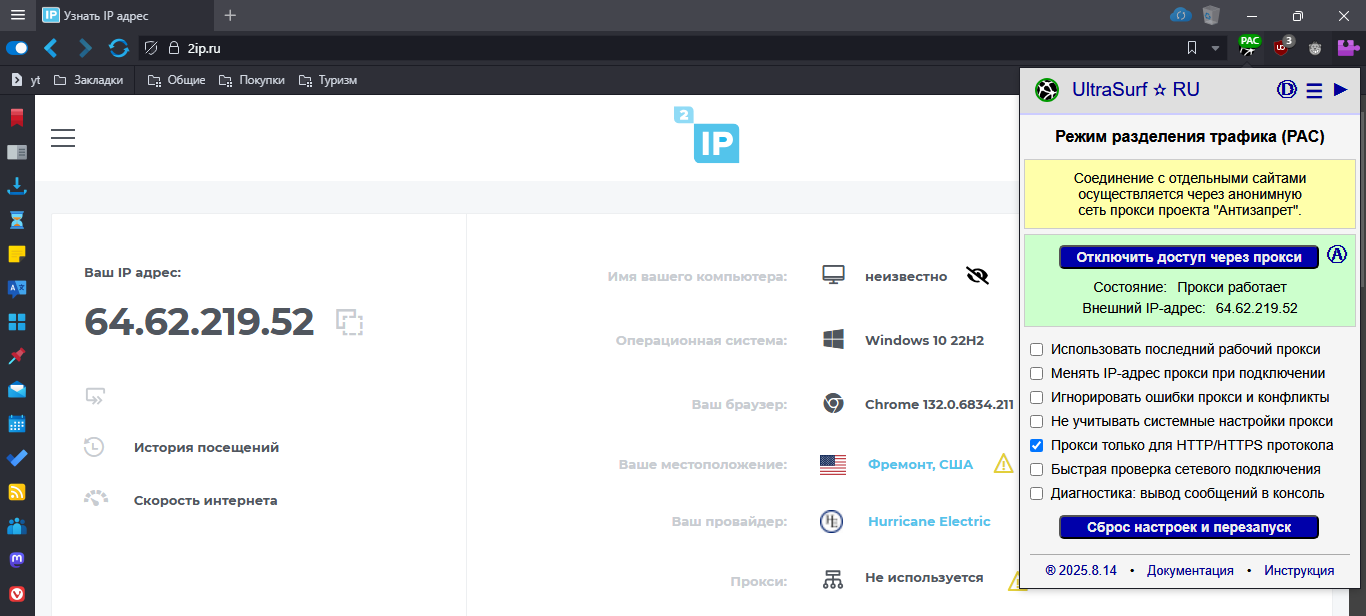
Task: Open the Tampermonkey-style monkey extension icon
Action: [x=1315, y=47]
